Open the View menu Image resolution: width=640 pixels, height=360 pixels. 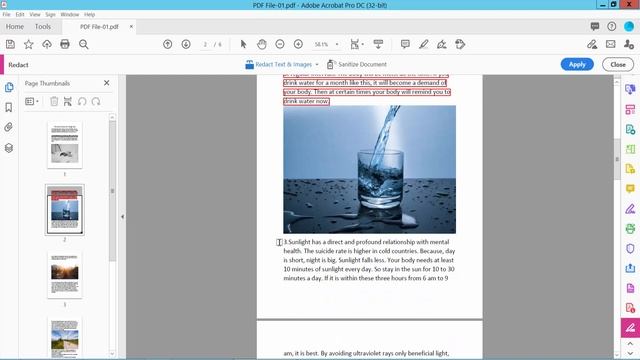[35, 14]
